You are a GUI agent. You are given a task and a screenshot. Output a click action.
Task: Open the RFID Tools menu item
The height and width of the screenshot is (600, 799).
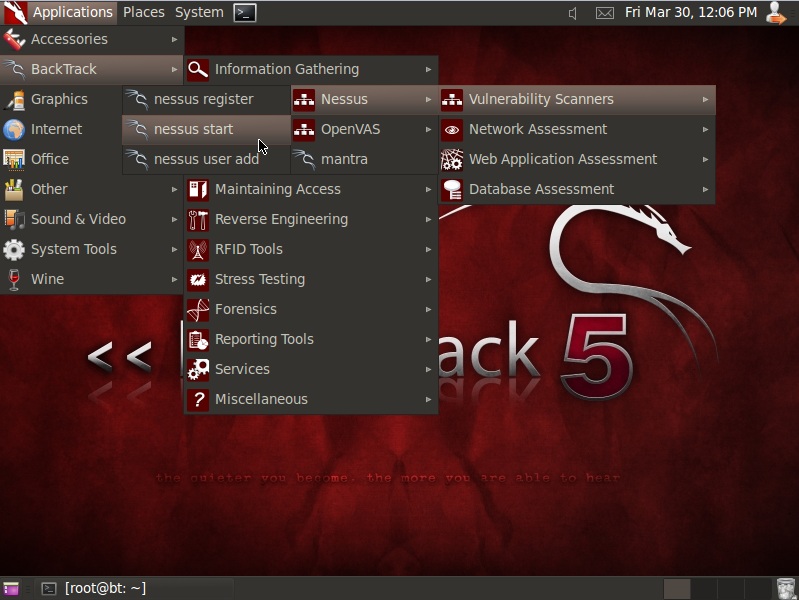pos(311,250)
